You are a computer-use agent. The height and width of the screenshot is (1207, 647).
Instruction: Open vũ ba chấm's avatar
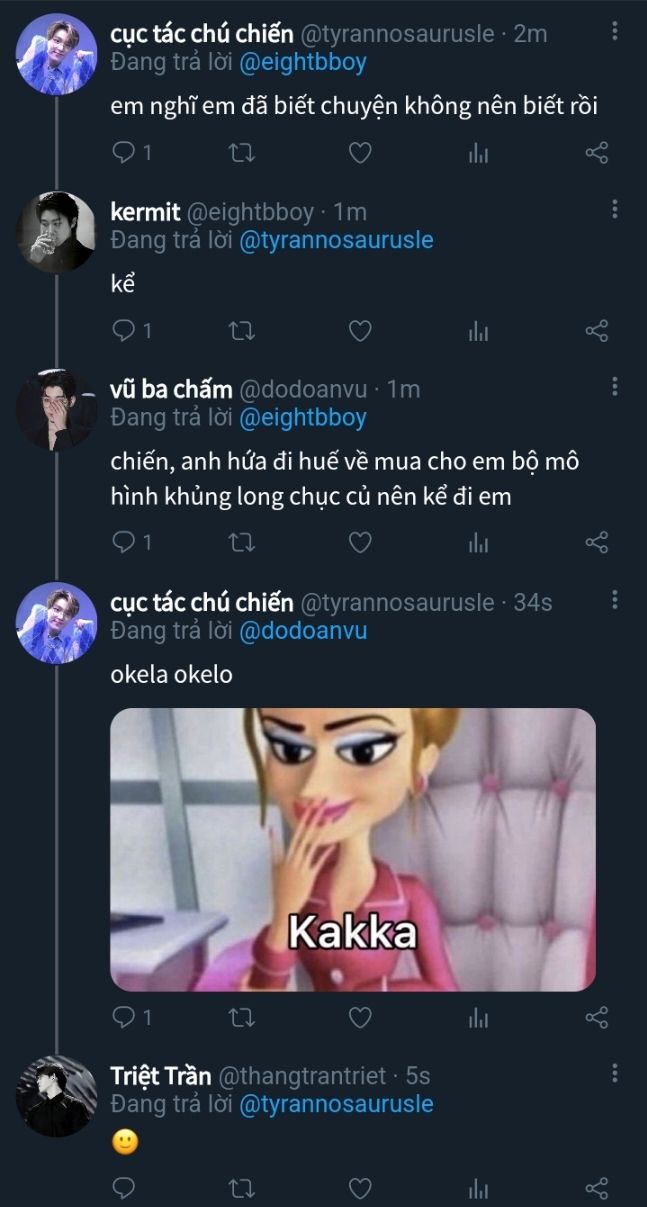point(56,409)
